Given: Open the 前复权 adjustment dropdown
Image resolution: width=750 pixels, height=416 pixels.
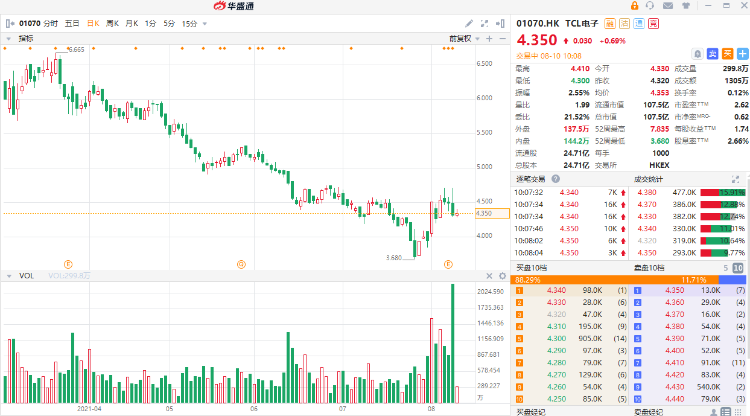Looking at the screenshot, I should click(x=464, y=39).
